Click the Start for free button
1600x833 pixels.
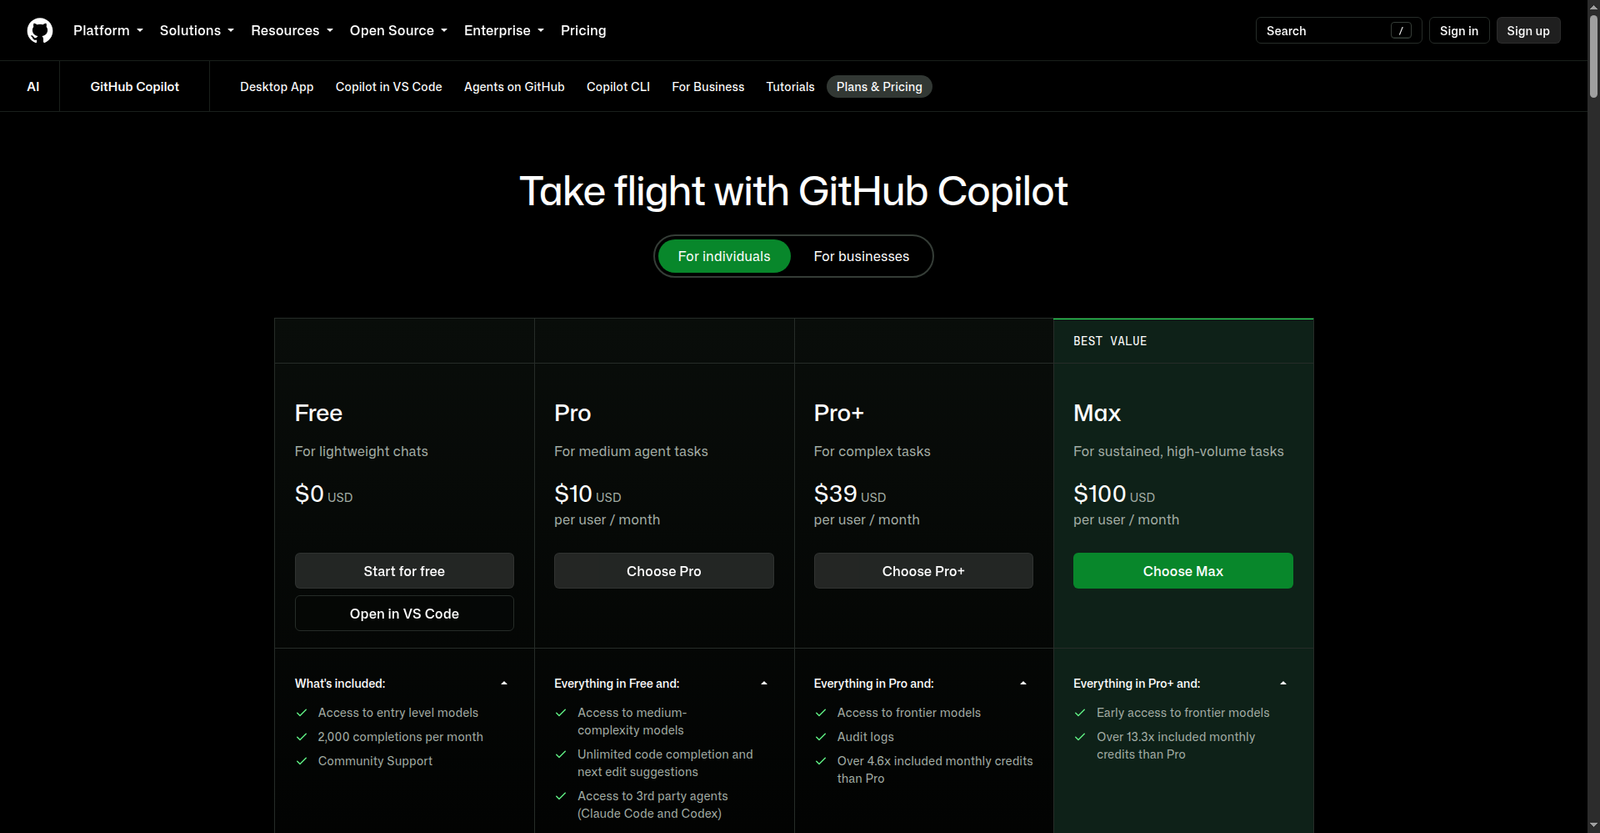point(404,571)
